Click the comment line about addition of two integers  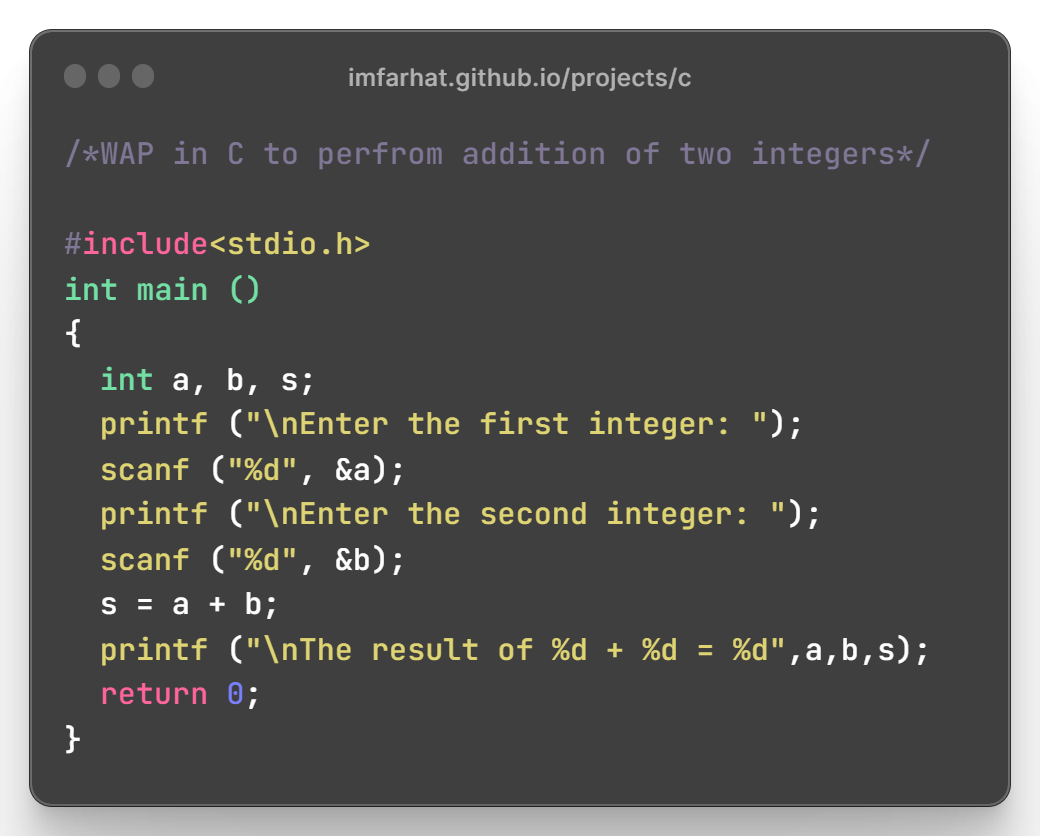tap(497, 154)
